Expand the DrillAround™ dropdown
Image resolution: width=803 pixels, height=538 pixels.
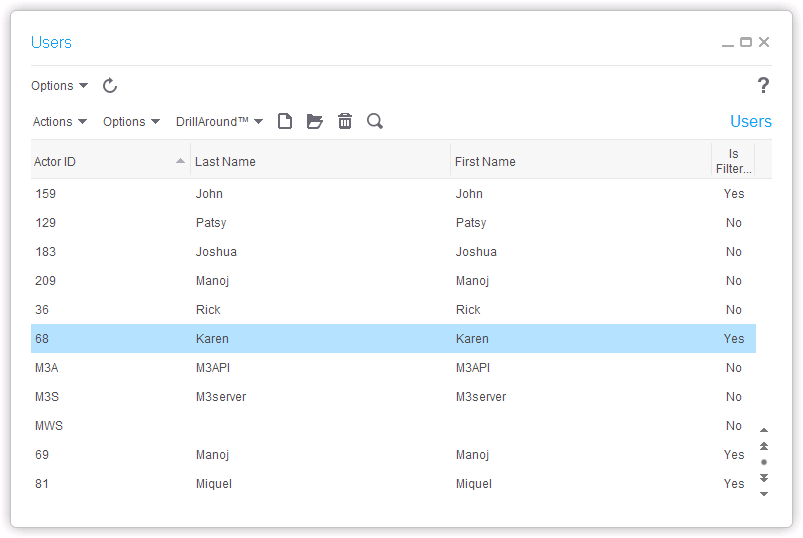point(219,122)
